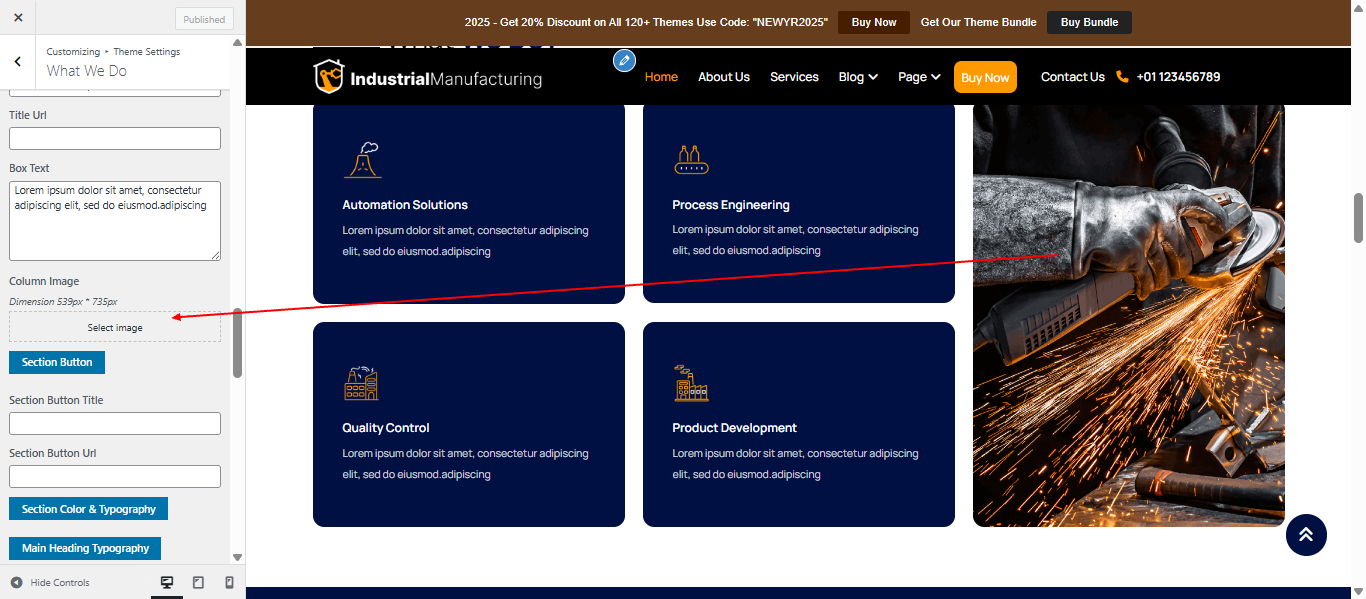Go back using the left chevron
The height and width of the screenshot is (599, 1366).
(x=18, y=61)
